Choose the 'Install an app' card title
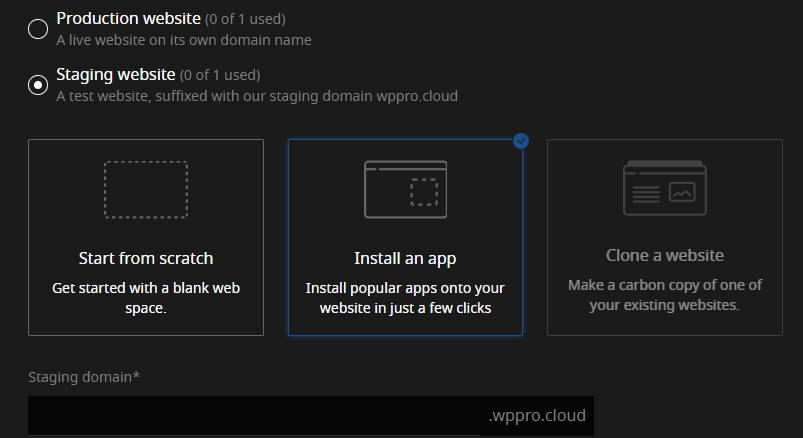The width and height of the screenshot is (803, 438). tap(405, 258)
